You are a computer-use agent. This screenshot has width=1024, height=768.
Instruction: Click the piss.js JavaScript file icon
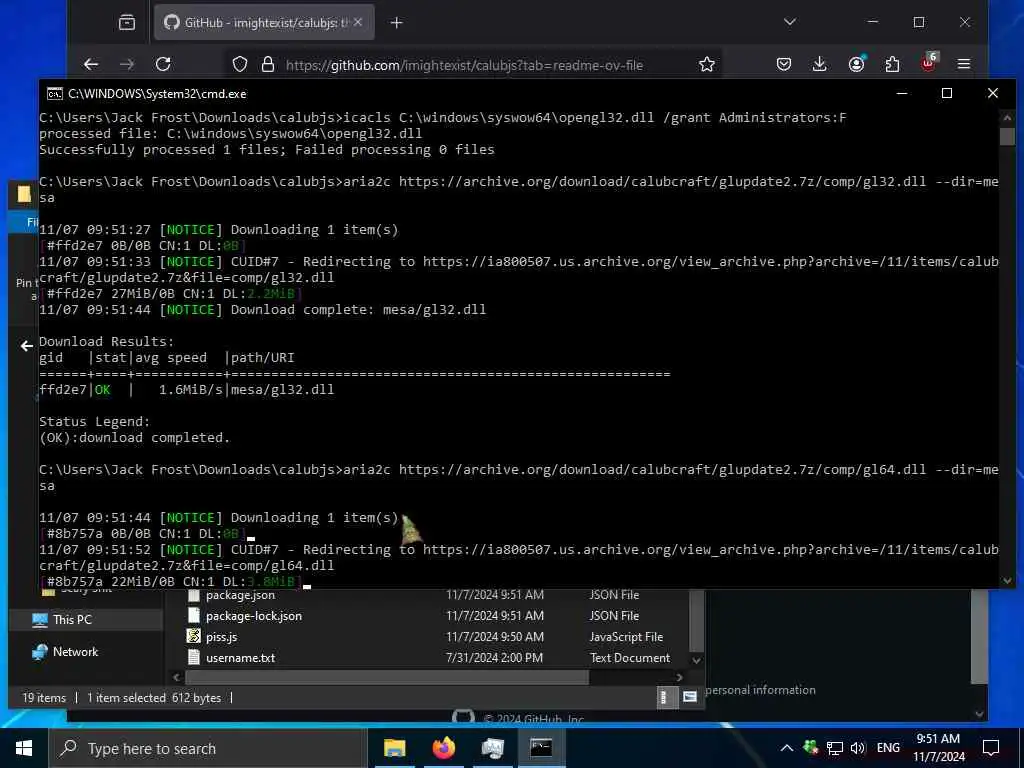193,636
